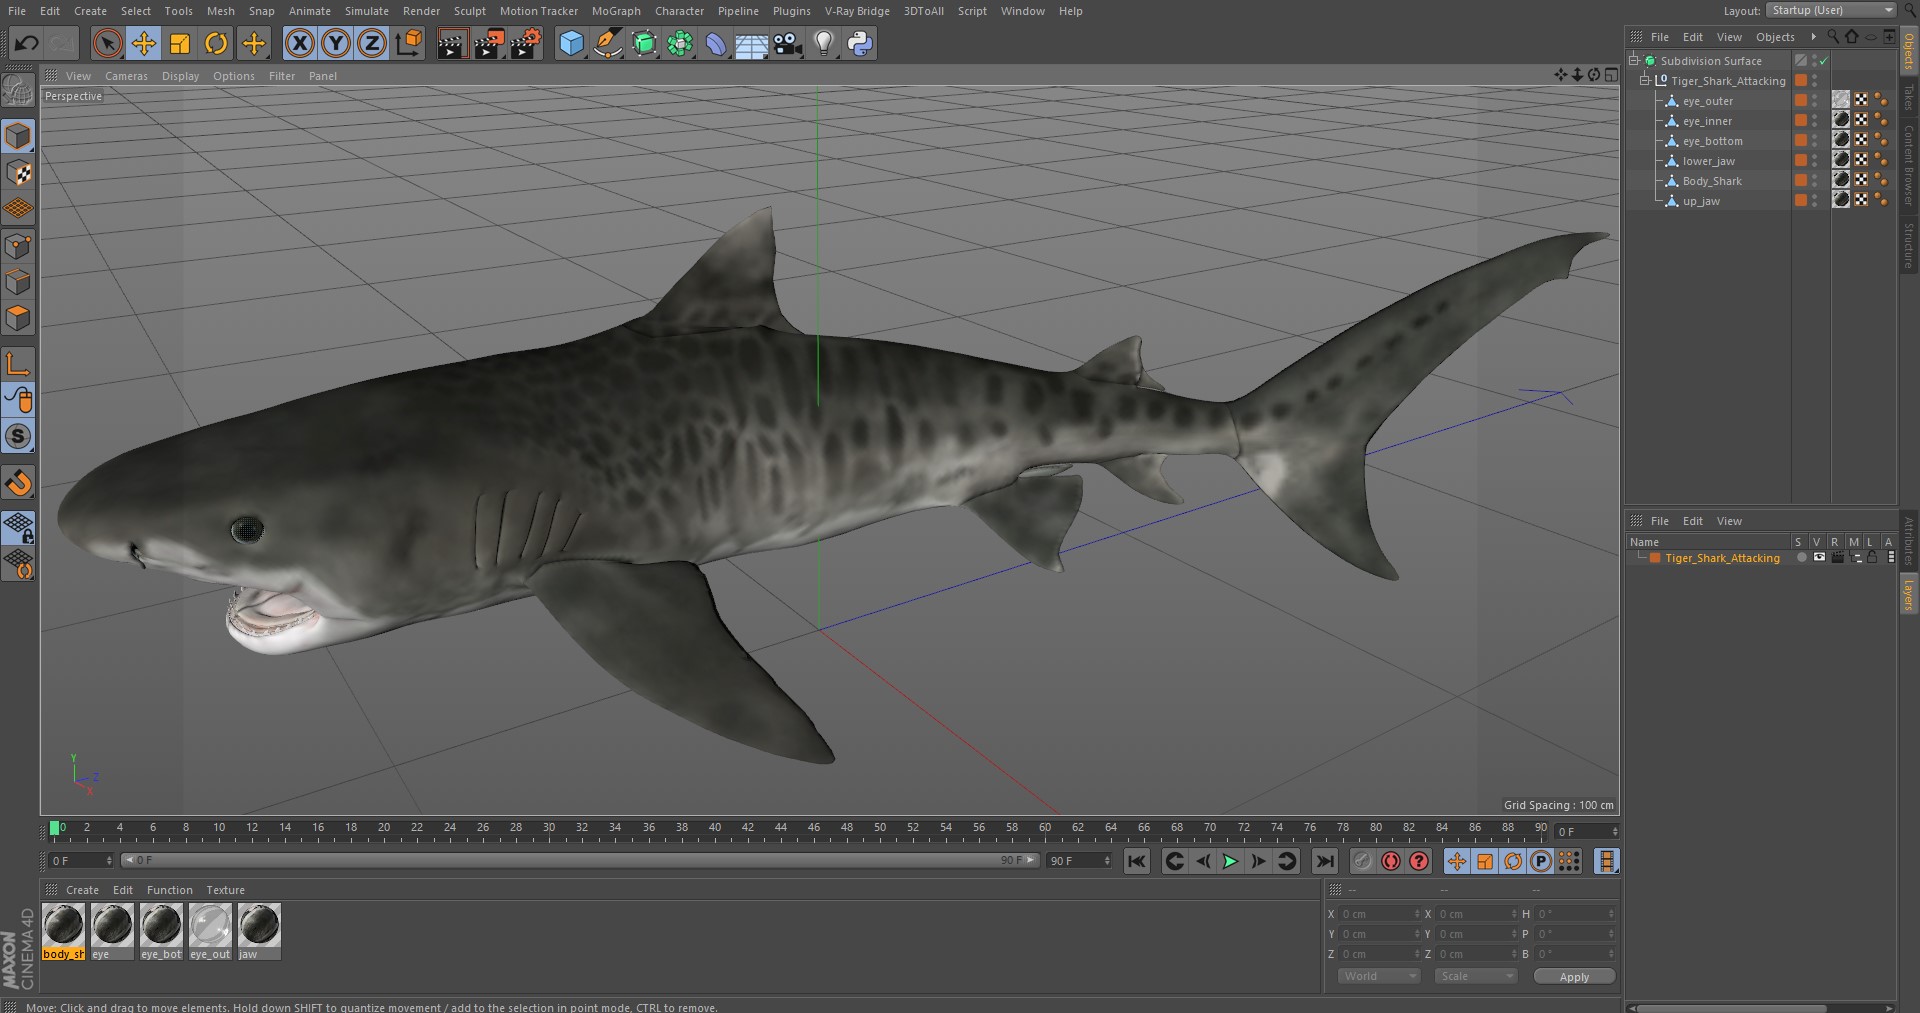Click the Body_Shark layer color swatch

[1801, 180]
